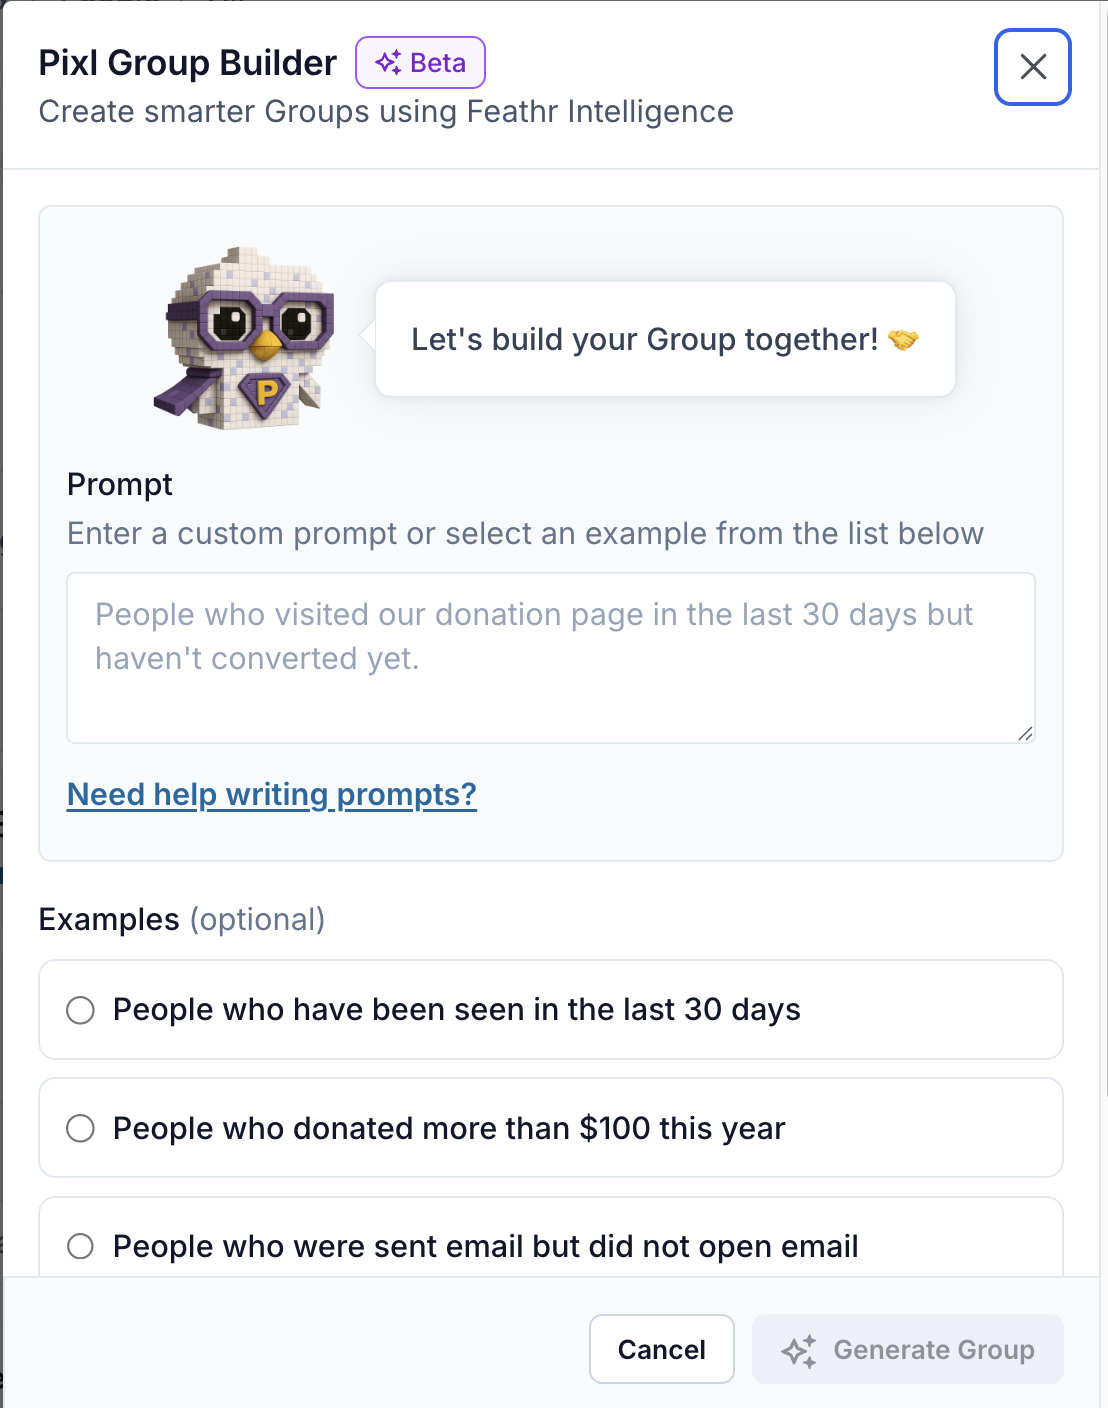This screenshot has width=1108, height=1408.
Task: Open 'Need help writing prompts?' link
Action: tap(271, 794)
